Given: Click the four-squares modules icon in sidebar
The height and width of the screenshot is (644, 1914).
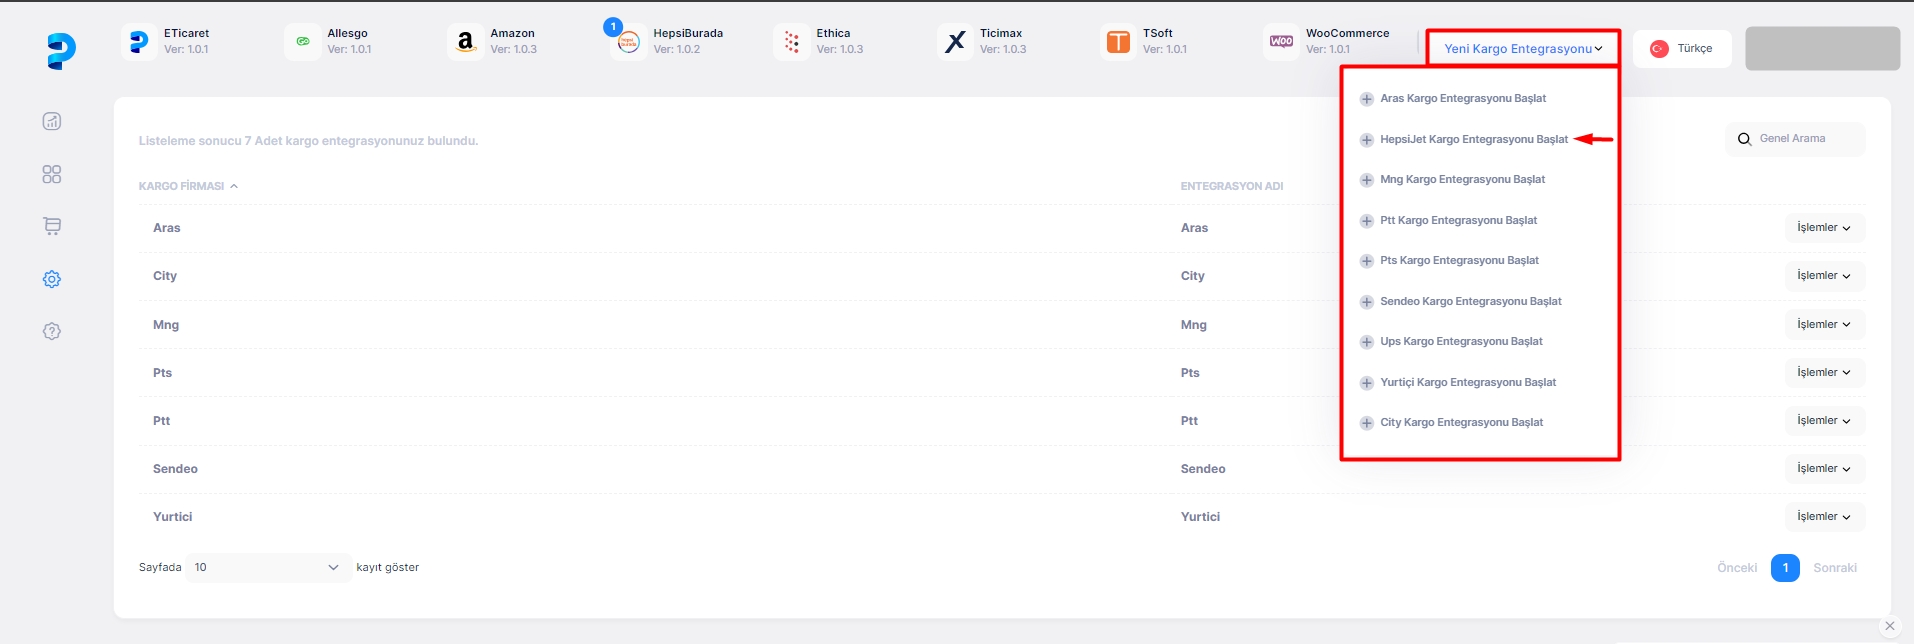Looking at the screenshot, I should [52, 175].
